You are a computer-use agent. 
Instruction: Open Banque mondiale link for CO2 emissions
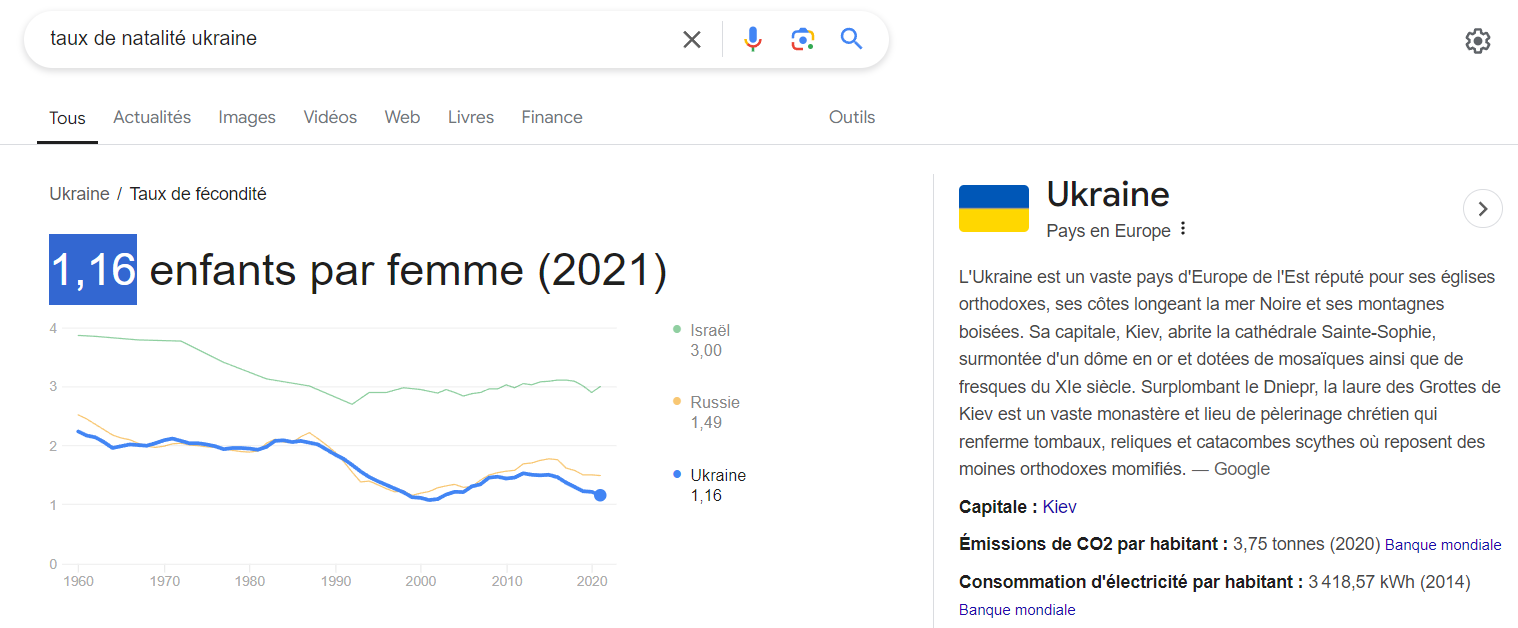click(1443, 545)
